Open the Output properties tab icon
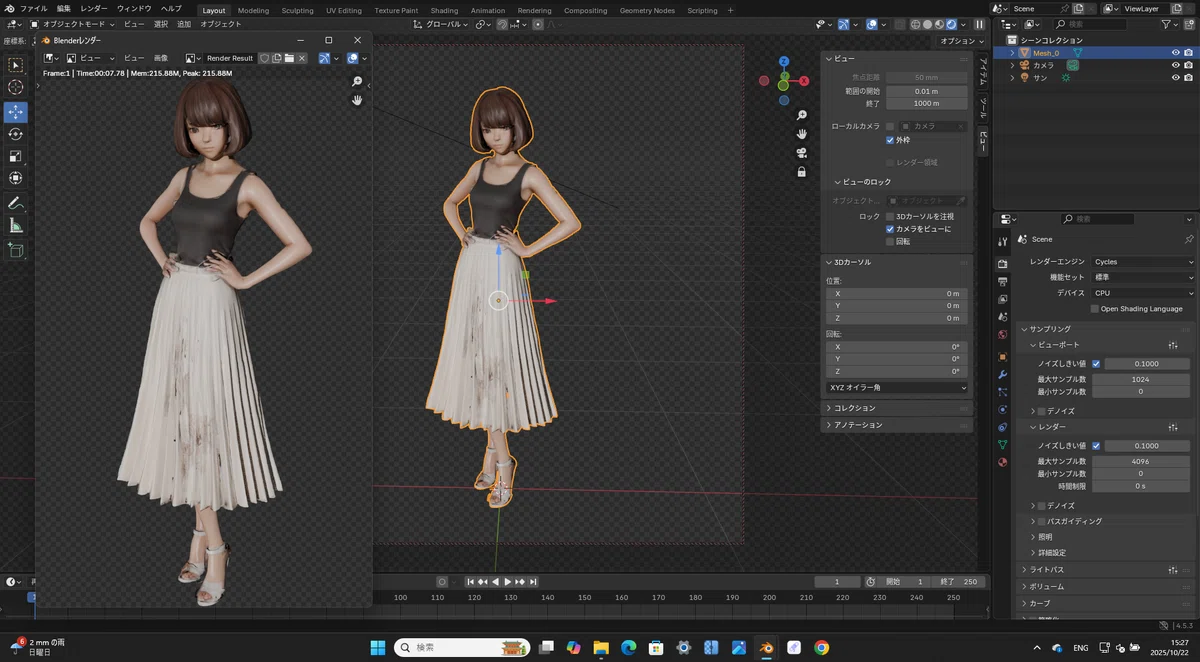1200x662 pixels. [x=1003, y=282]
